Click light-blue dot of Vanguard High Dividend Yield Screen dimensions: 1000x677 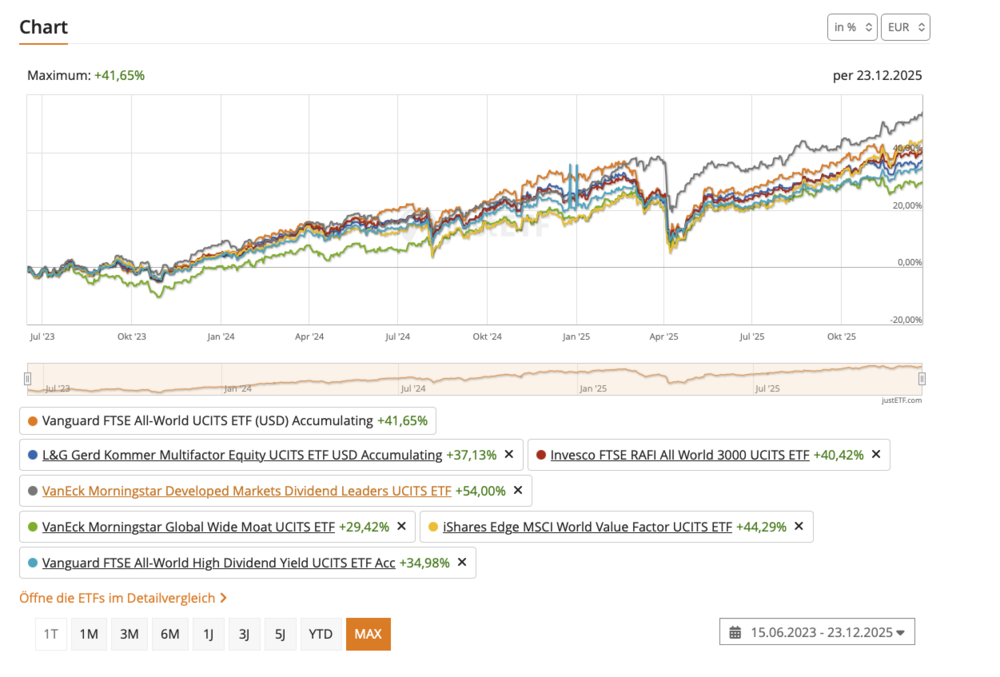(x=33, y=563)
